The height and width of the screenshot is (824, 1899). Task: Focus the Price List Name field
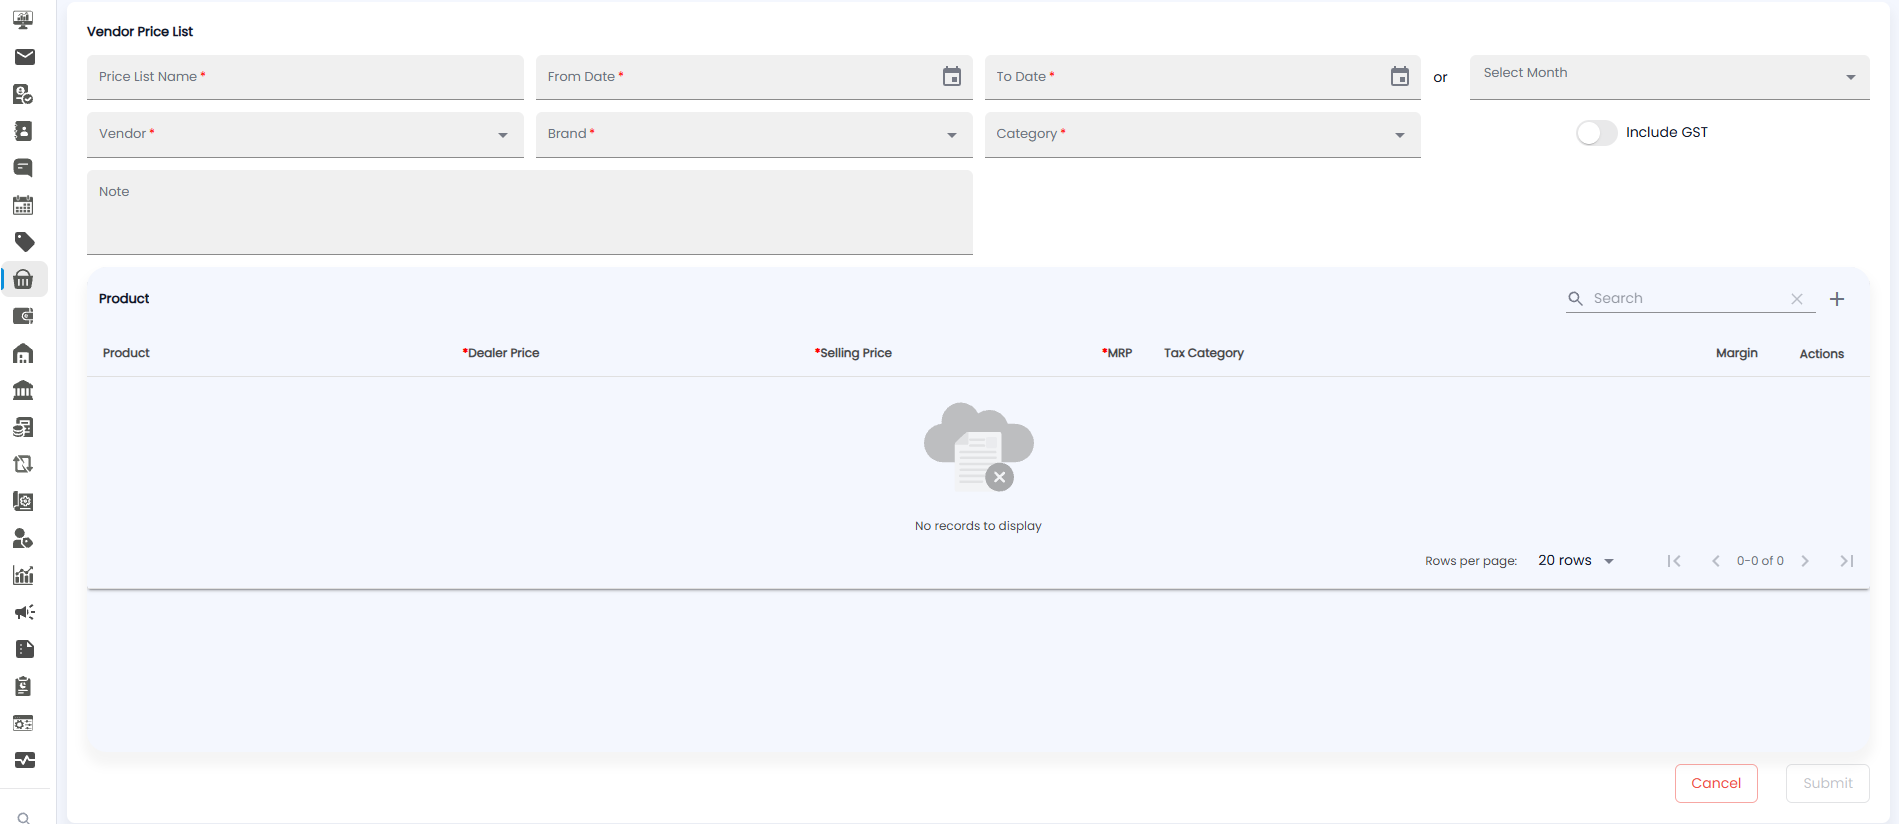point(305,77)
